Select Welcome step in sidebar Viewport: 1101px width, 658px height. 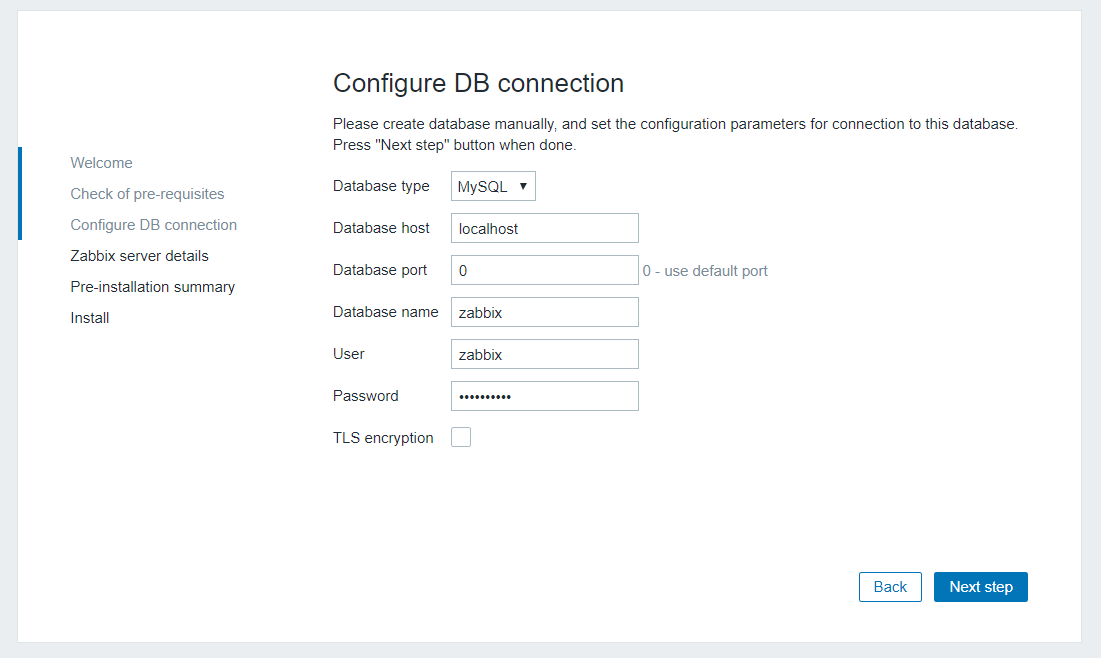(x=101, y=163)
